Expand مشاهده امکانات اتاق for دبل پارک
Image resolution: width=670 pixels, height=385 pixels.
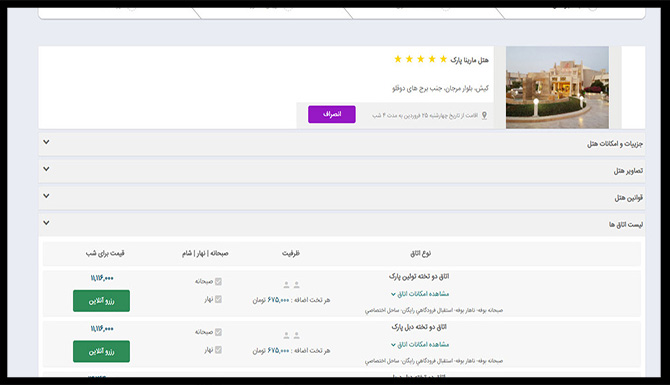coord(420,344)
